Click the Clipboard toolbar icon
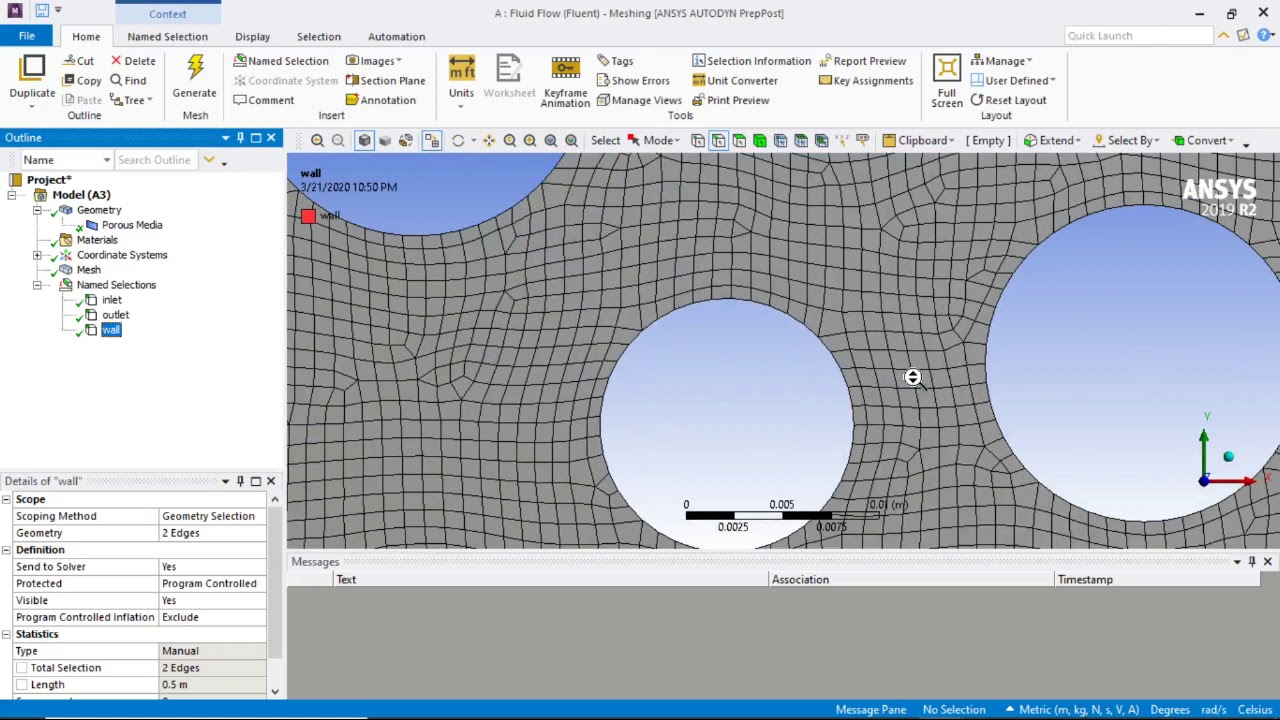1280x720 pixels. (x=918, y=141)
